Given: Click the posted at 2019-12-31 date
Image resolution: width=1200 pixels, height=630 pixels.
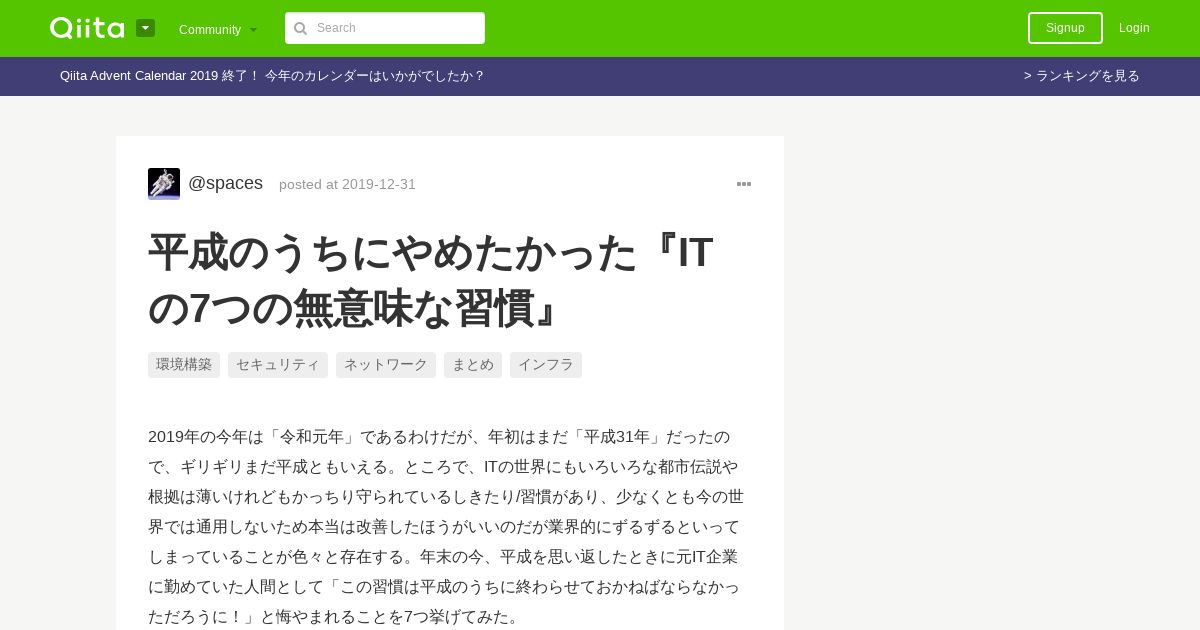Looking at the screenshot, I should pyautogui.click(x=347, y=184).
